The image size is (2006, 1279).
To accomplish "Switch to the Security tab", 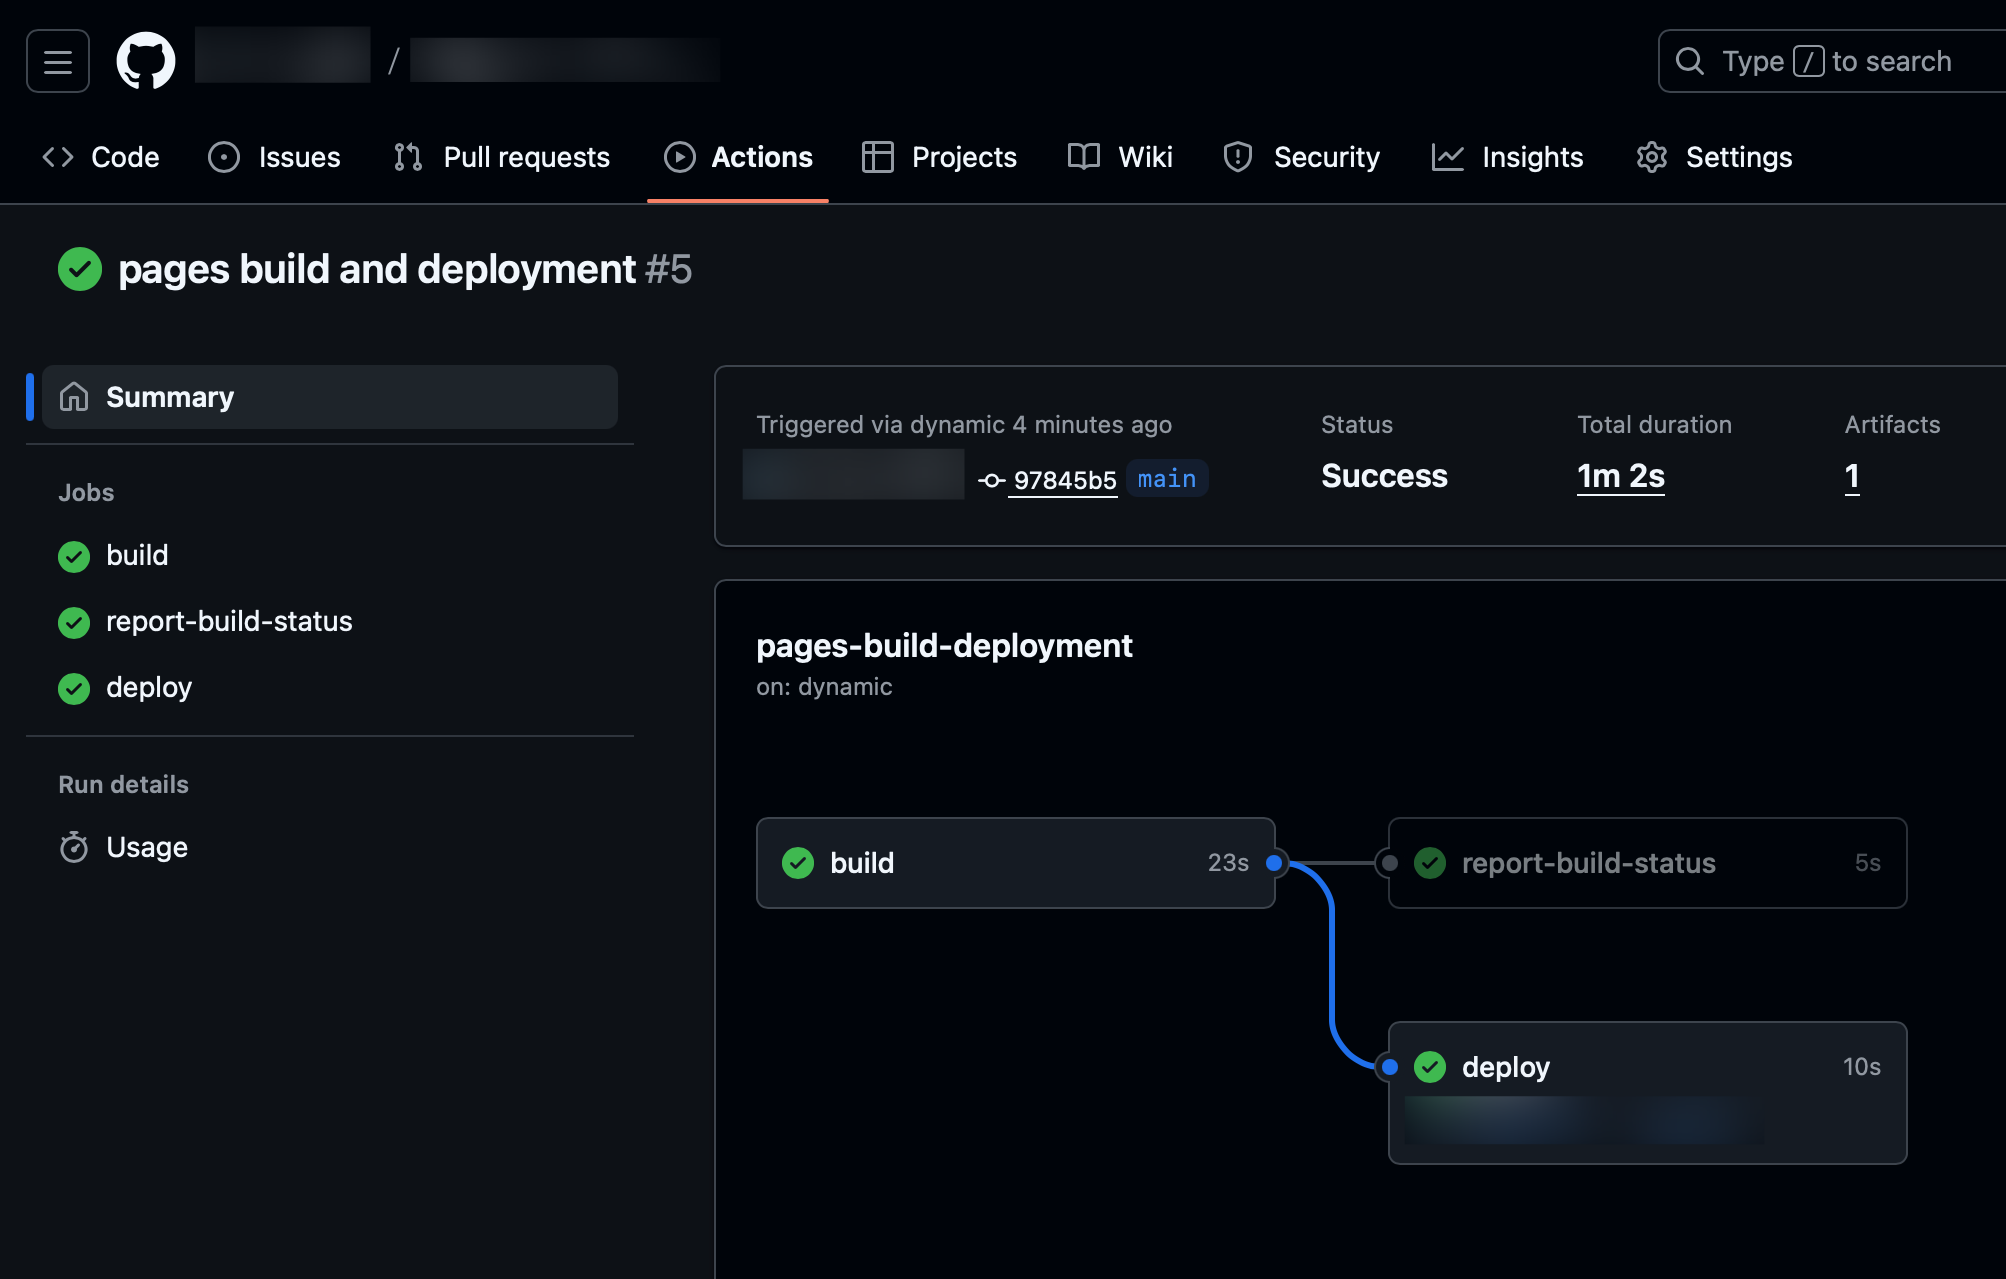I will (x=1301, y=157).
